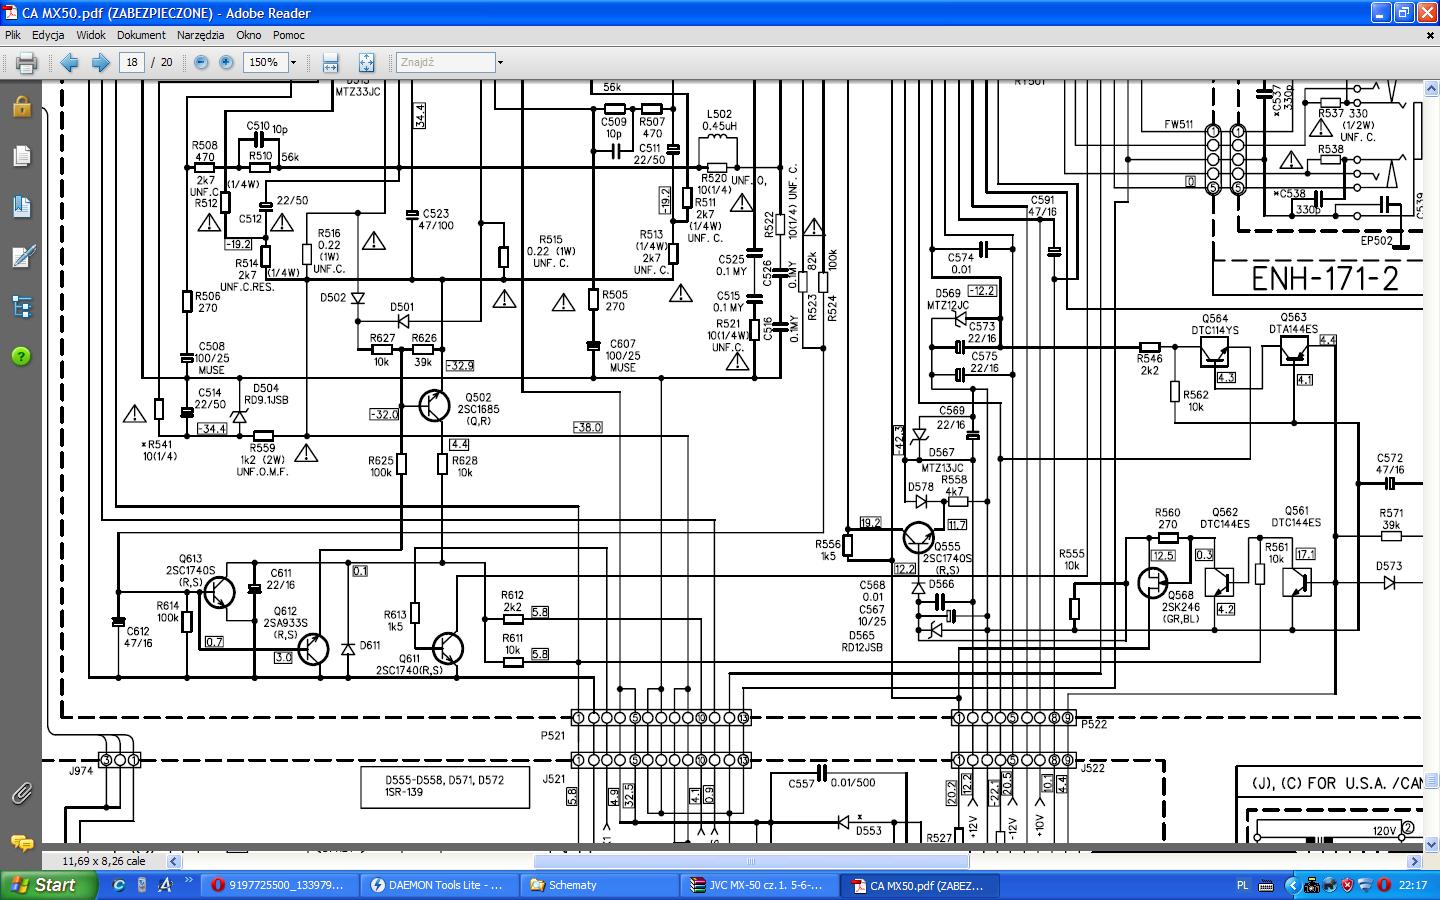
Task: Go to the previous page arrow
Action: pos(70,63)
